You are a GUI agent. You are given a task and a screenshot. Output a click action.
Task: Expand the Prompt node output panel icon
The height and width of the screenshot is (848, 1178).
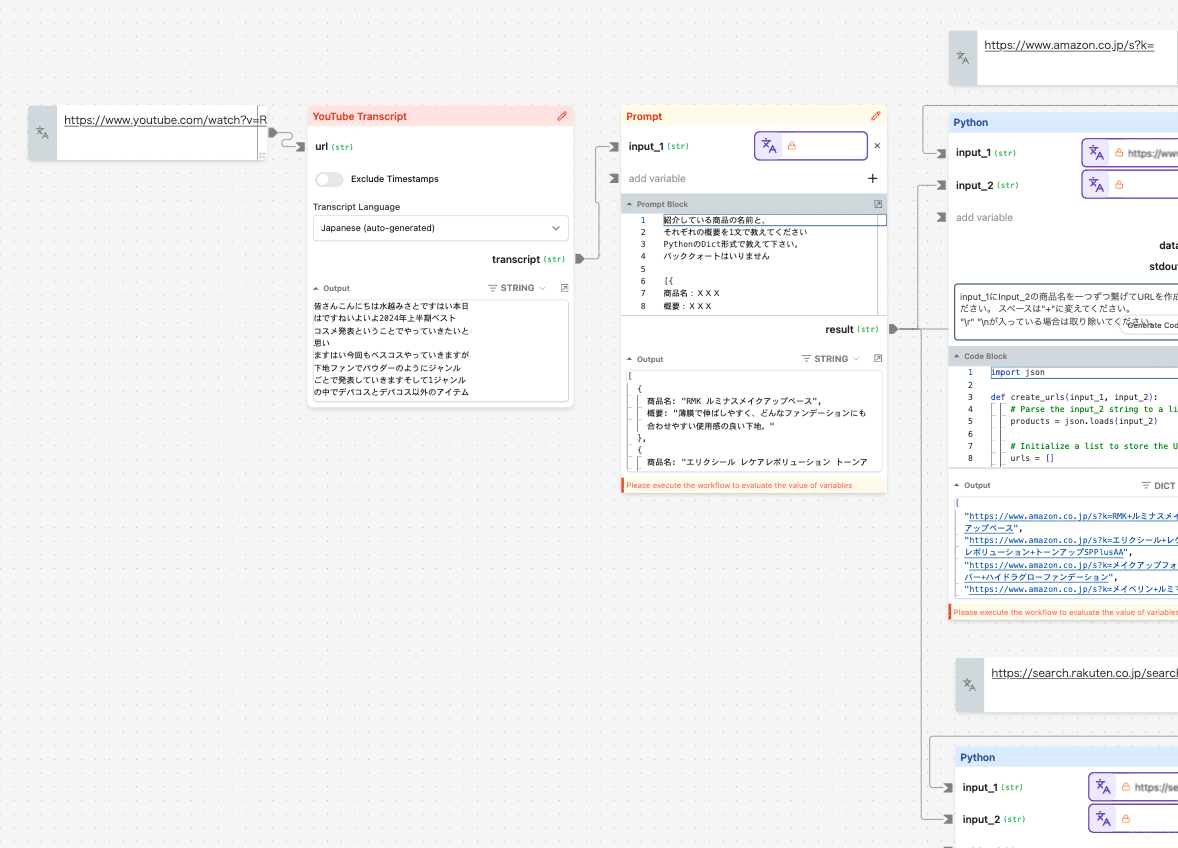tap(878, 359)
